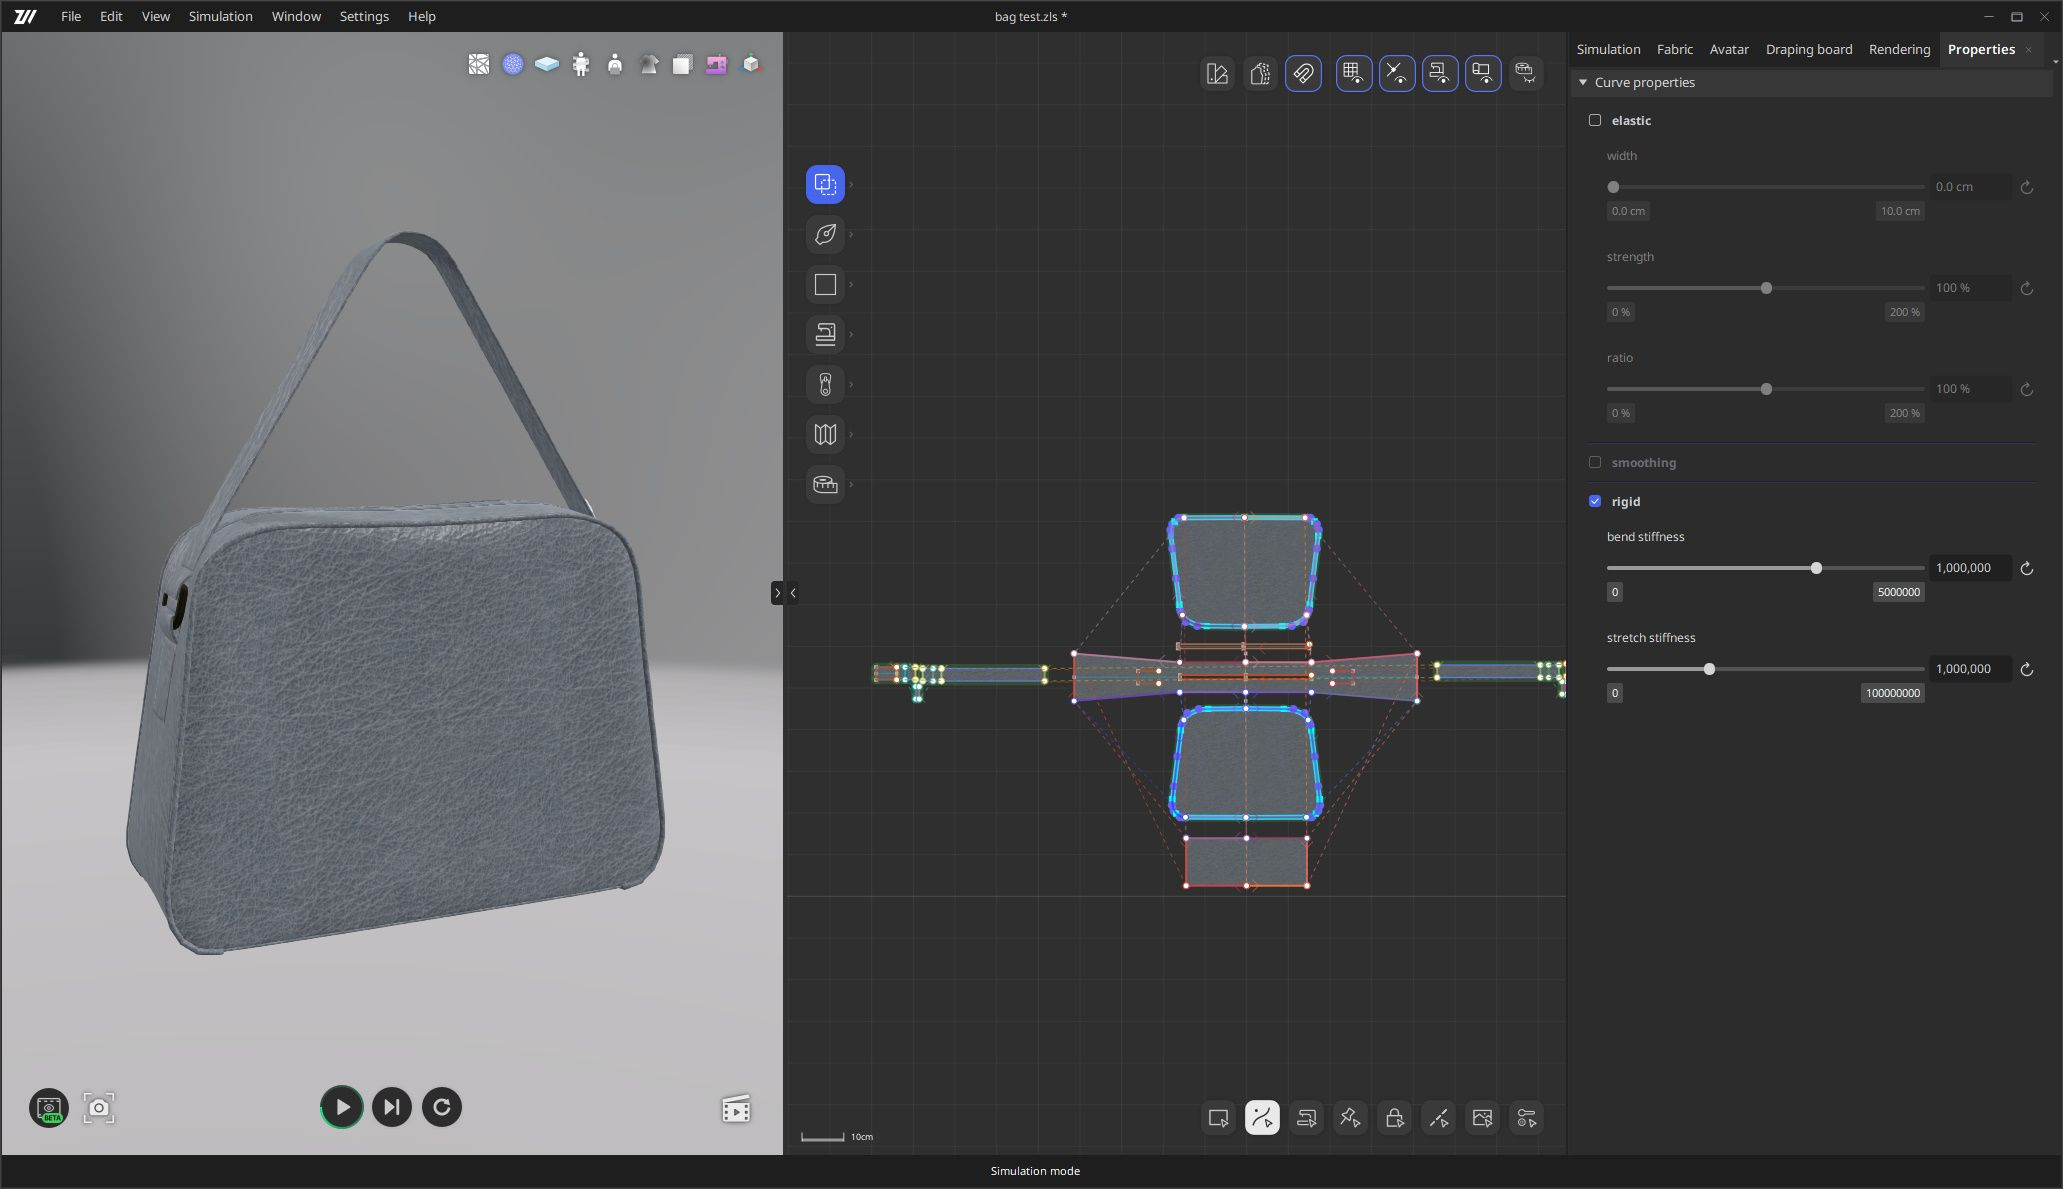Enable the smoothing checkbox
The height and width of the screenshot is (1189, 2063).
click(x=1595, y=462)
